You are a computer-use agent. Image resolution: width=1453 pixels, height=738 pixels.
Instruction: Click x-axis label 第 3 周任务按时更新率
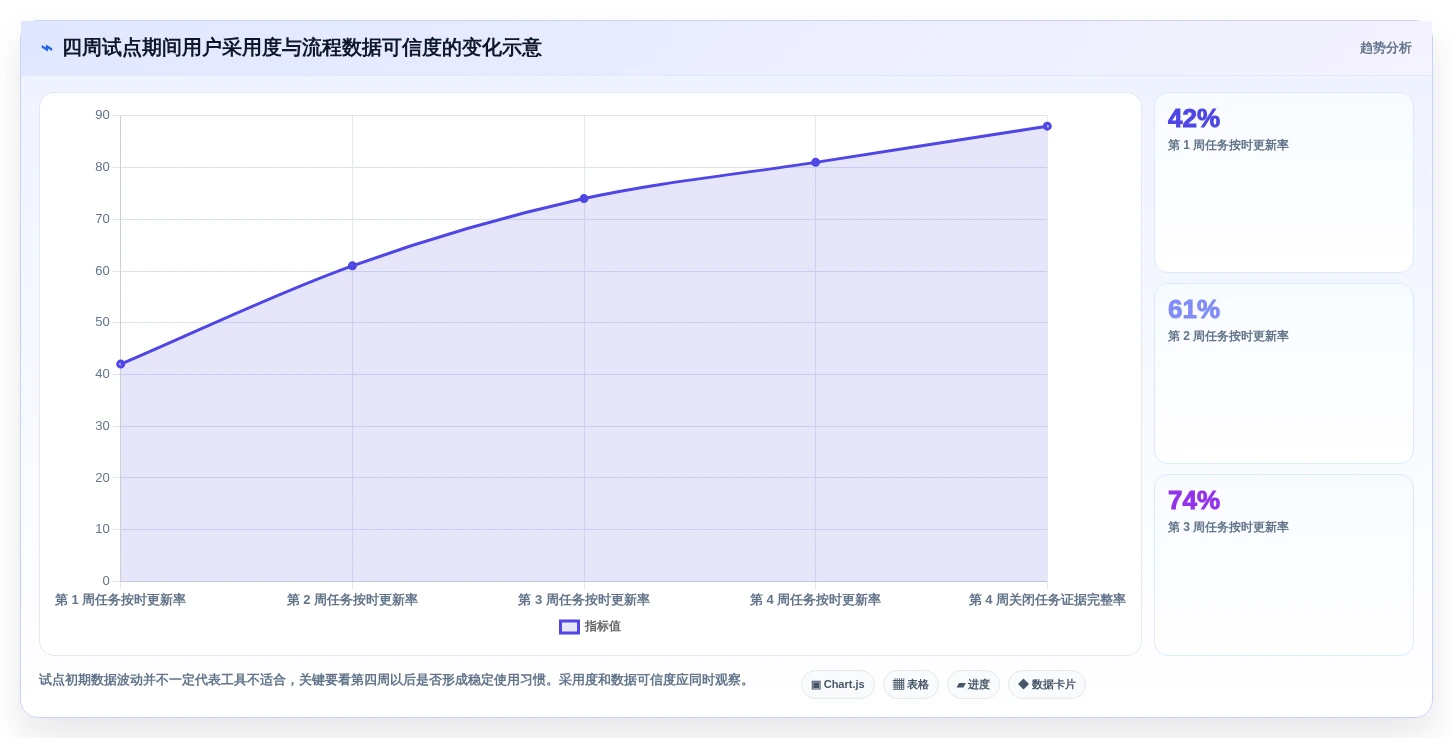[x=584, y=600]
